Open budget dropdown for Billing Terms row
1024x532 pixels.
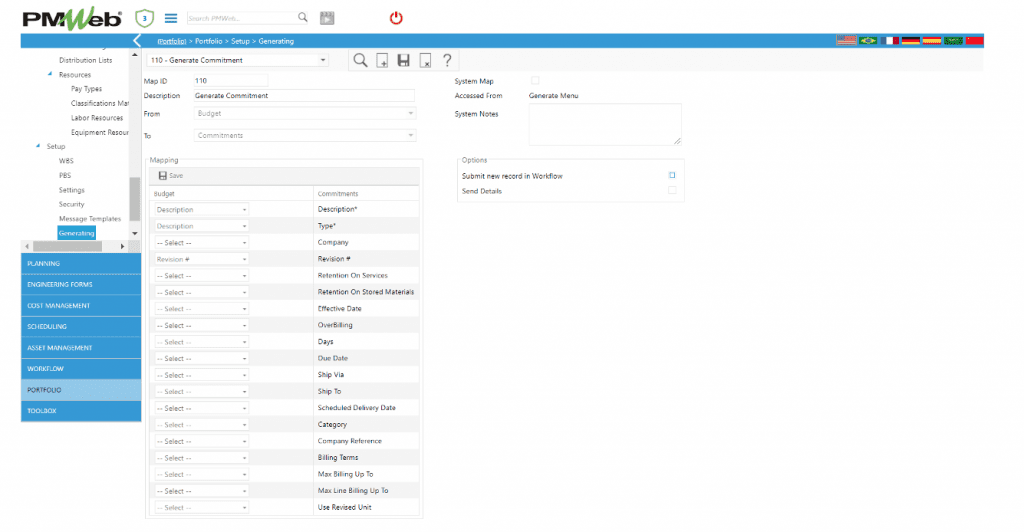[201, 458]
